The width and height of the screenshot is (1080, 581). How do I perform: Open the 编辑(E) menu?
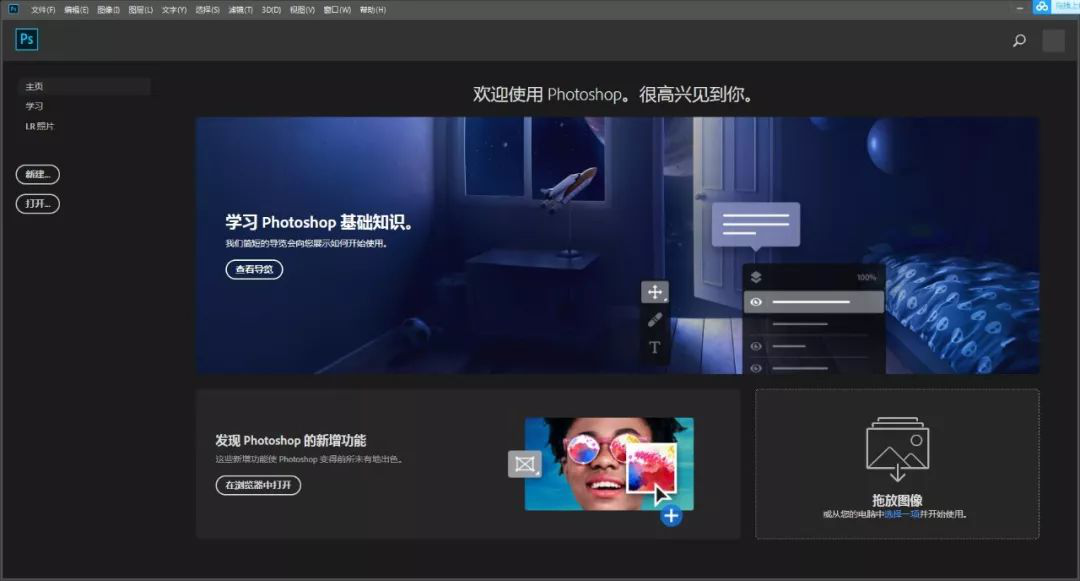[76, 10]
